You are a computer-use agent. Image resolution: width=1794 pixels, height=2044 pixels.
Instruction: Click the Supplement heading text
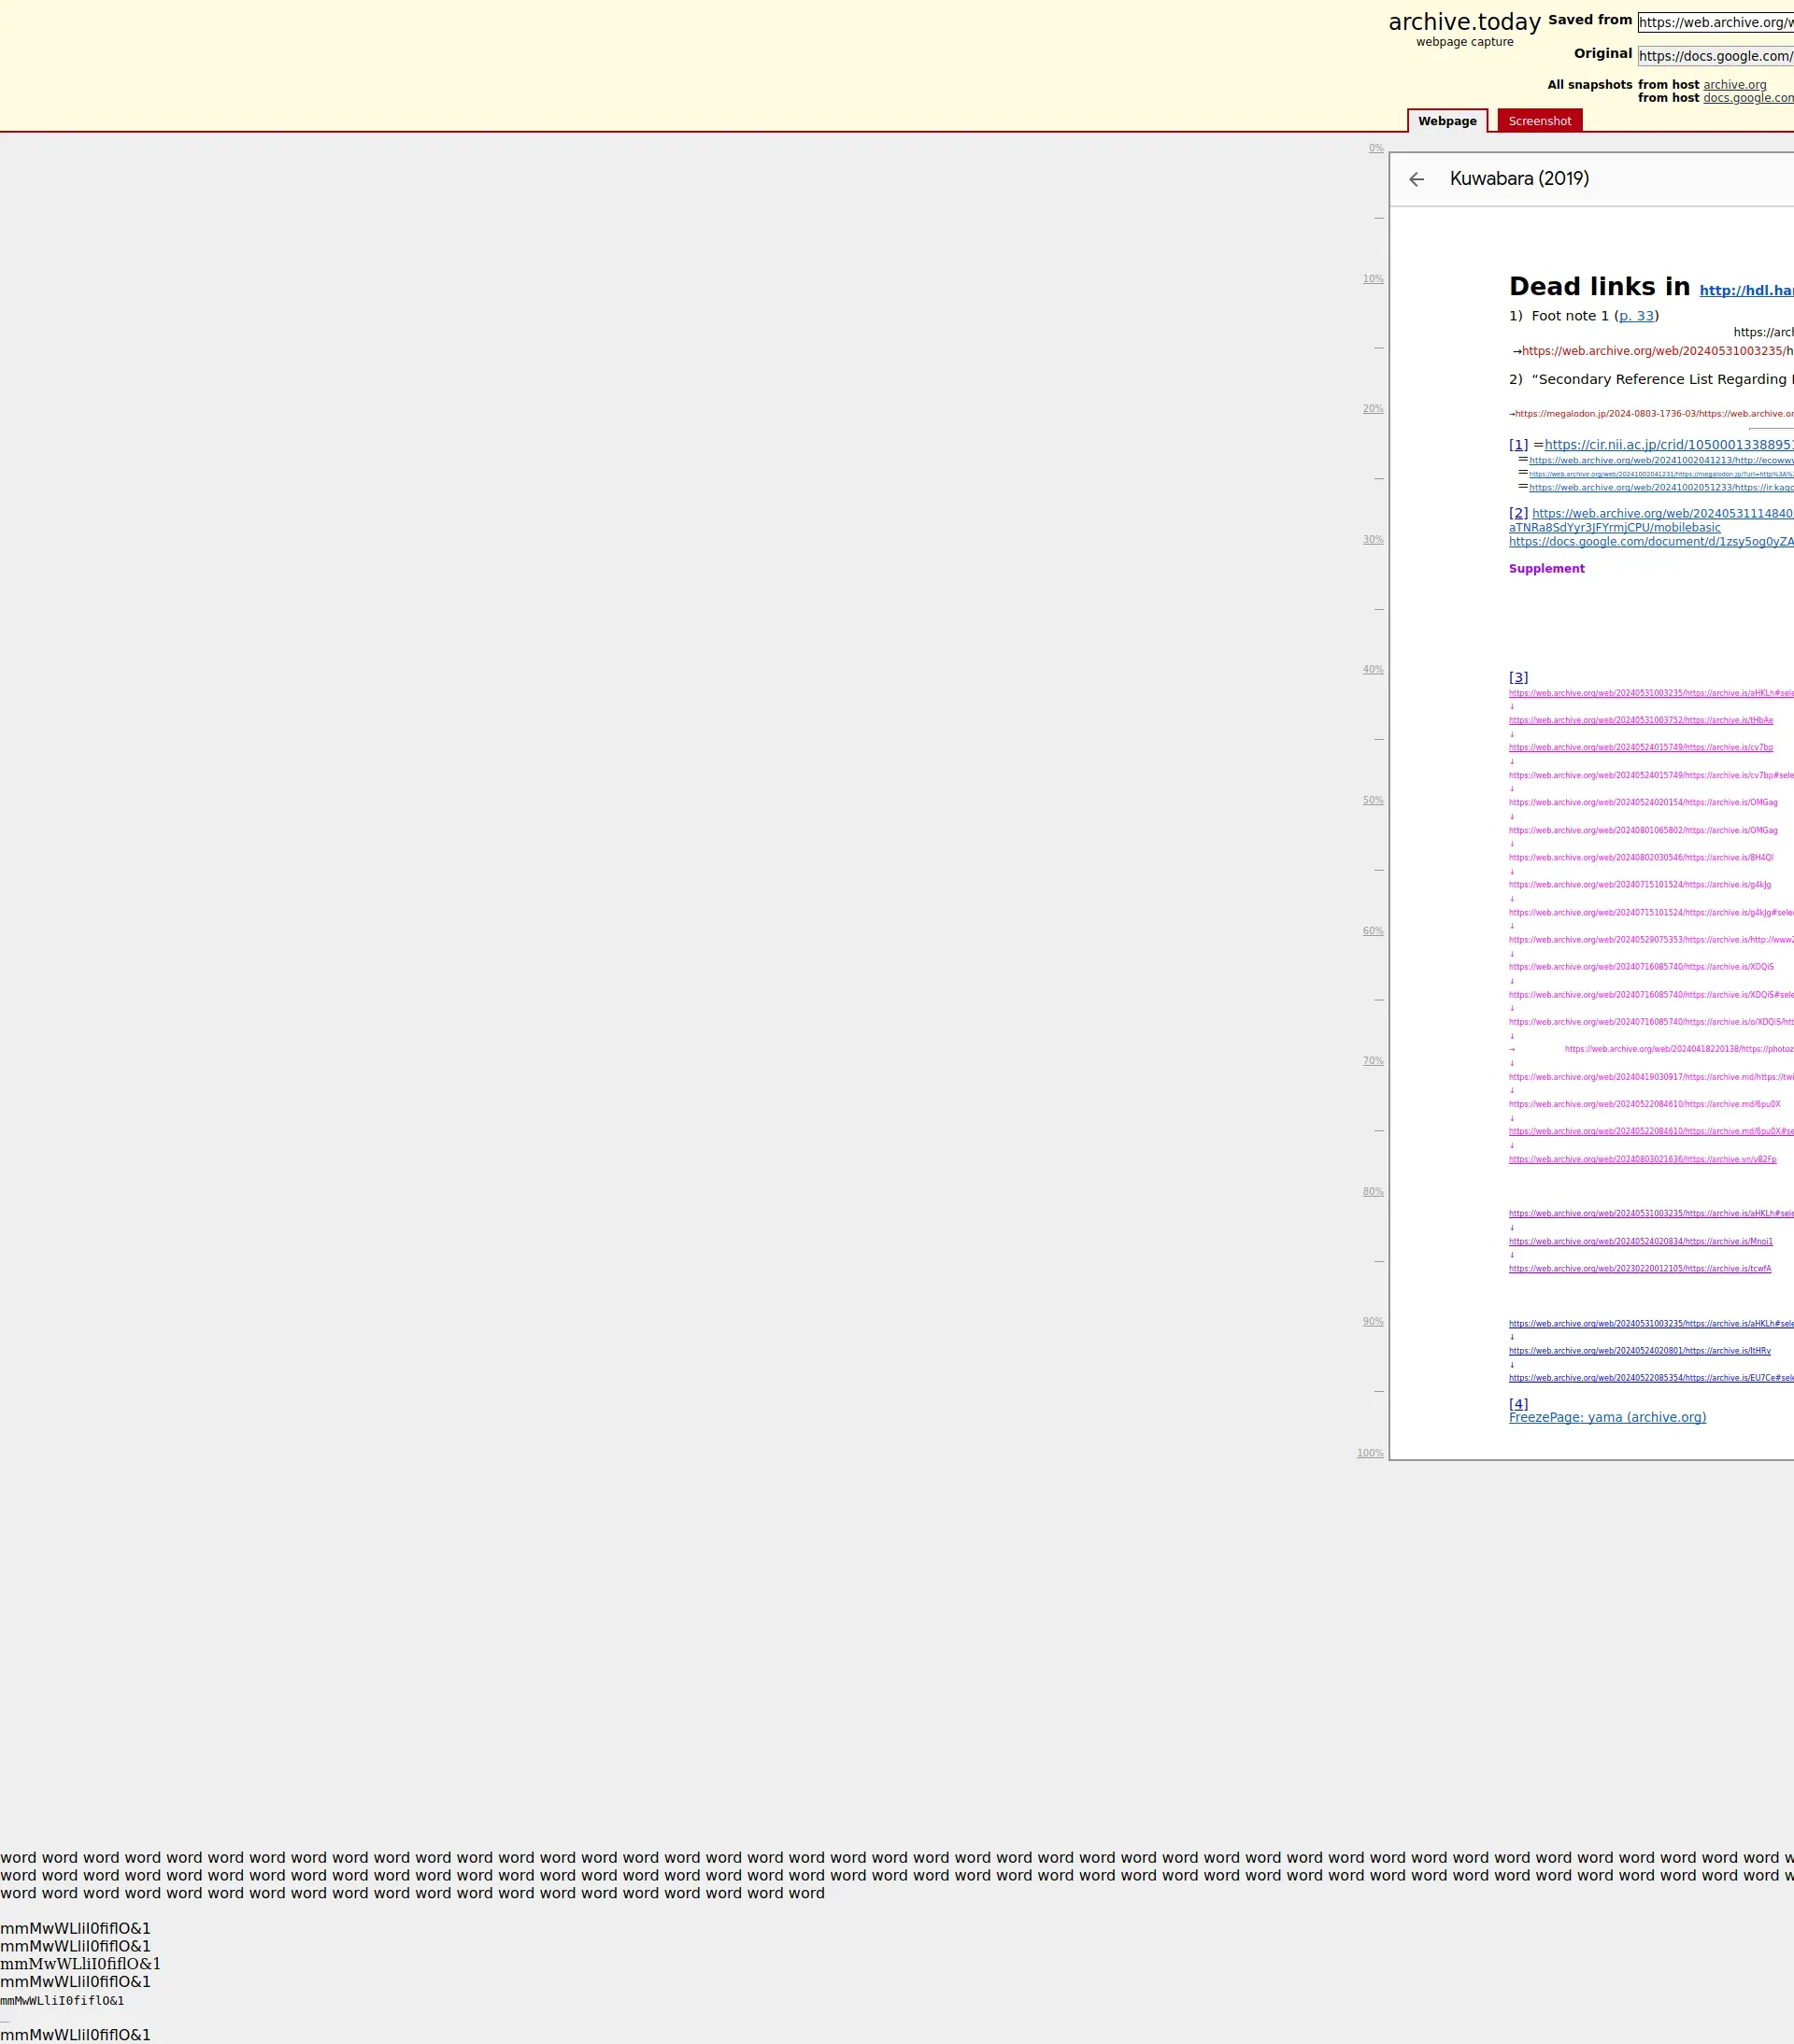coord(1546,569)
